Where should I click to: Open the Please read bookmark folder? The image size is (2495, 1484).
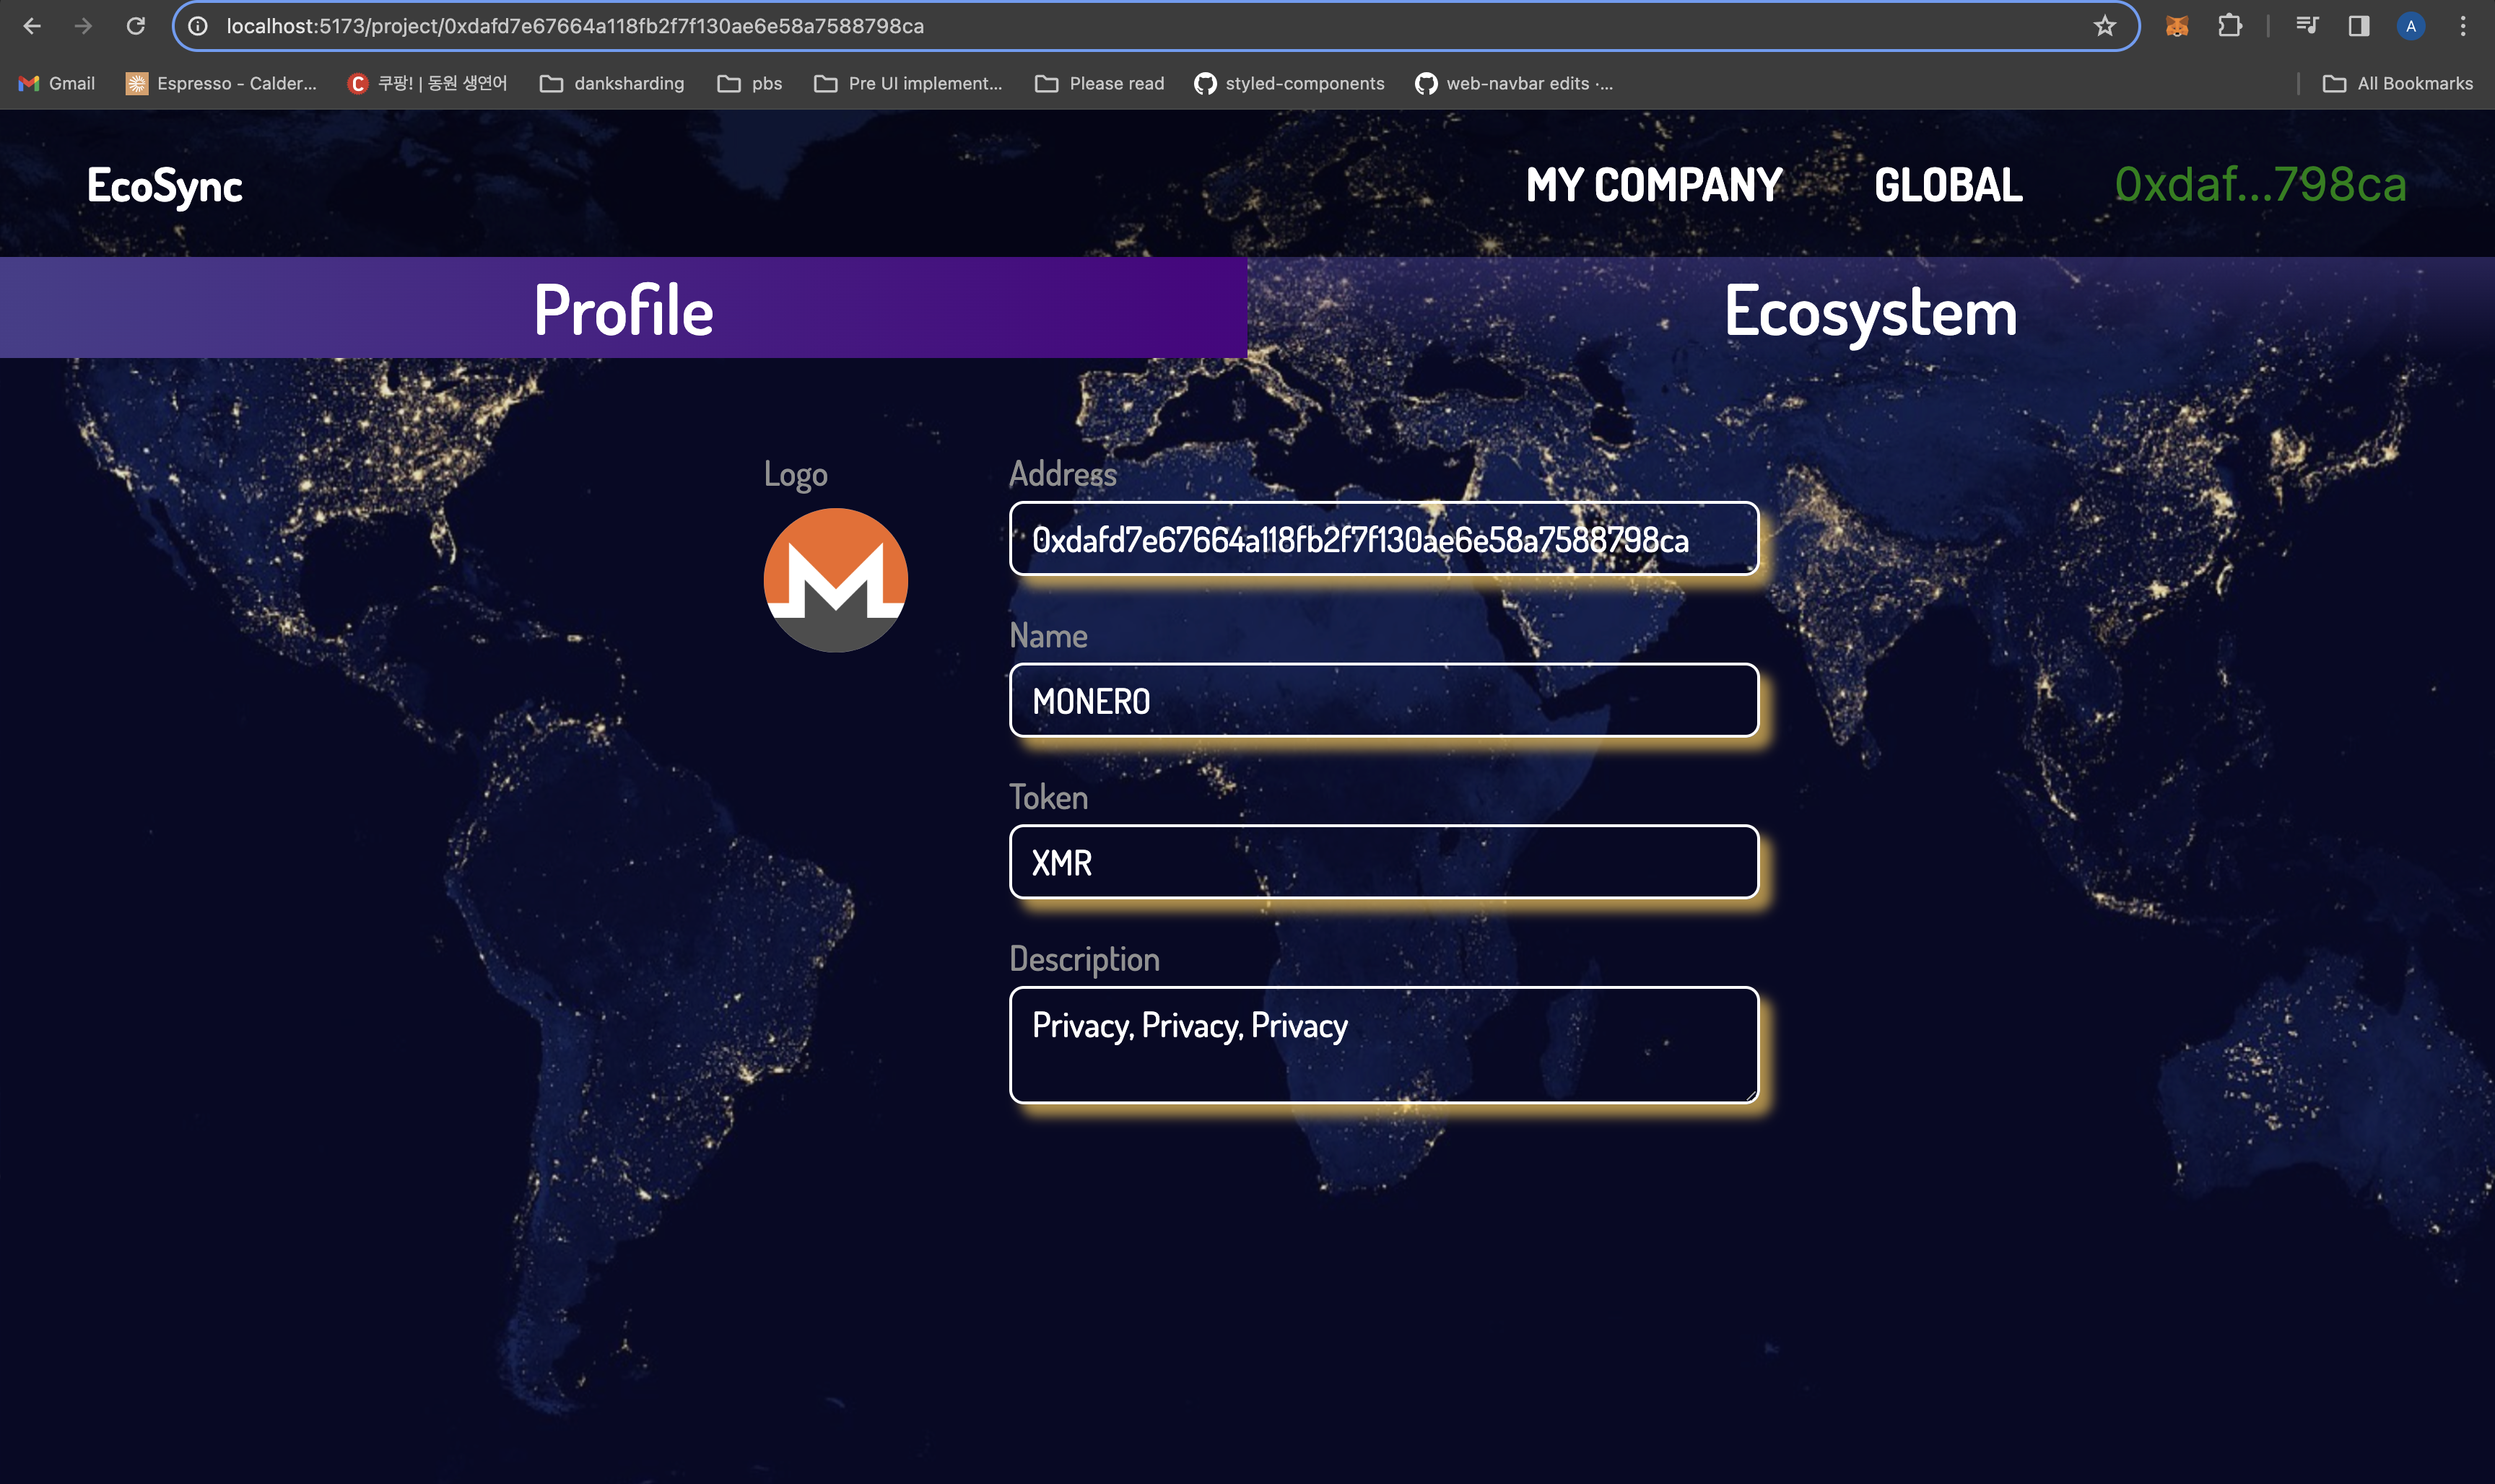point(1099,83)
